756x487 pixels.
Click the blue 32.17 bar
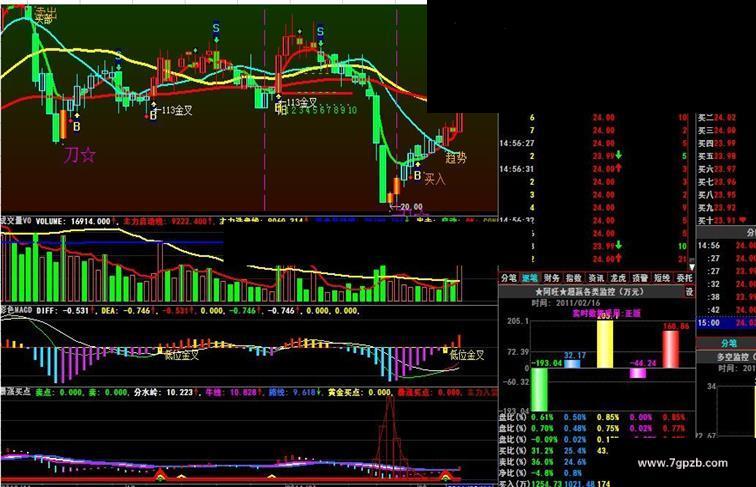click(572, 364)
